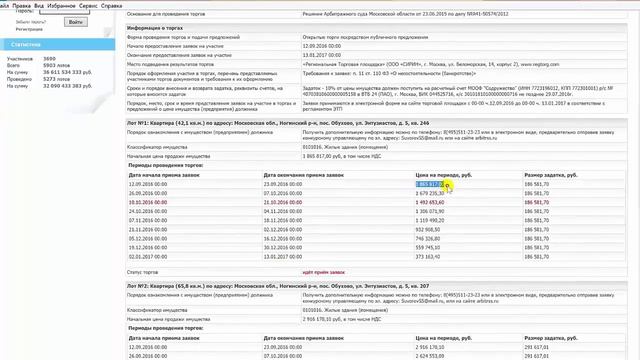Select the red start date 10.10.2016

point(148,202)
